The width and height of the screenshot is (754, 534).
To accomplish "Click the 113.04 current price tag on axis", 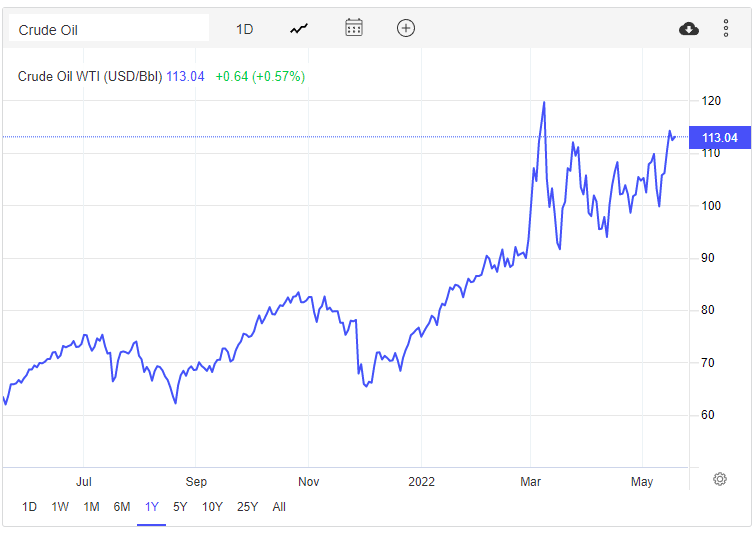I will [719, 138].
